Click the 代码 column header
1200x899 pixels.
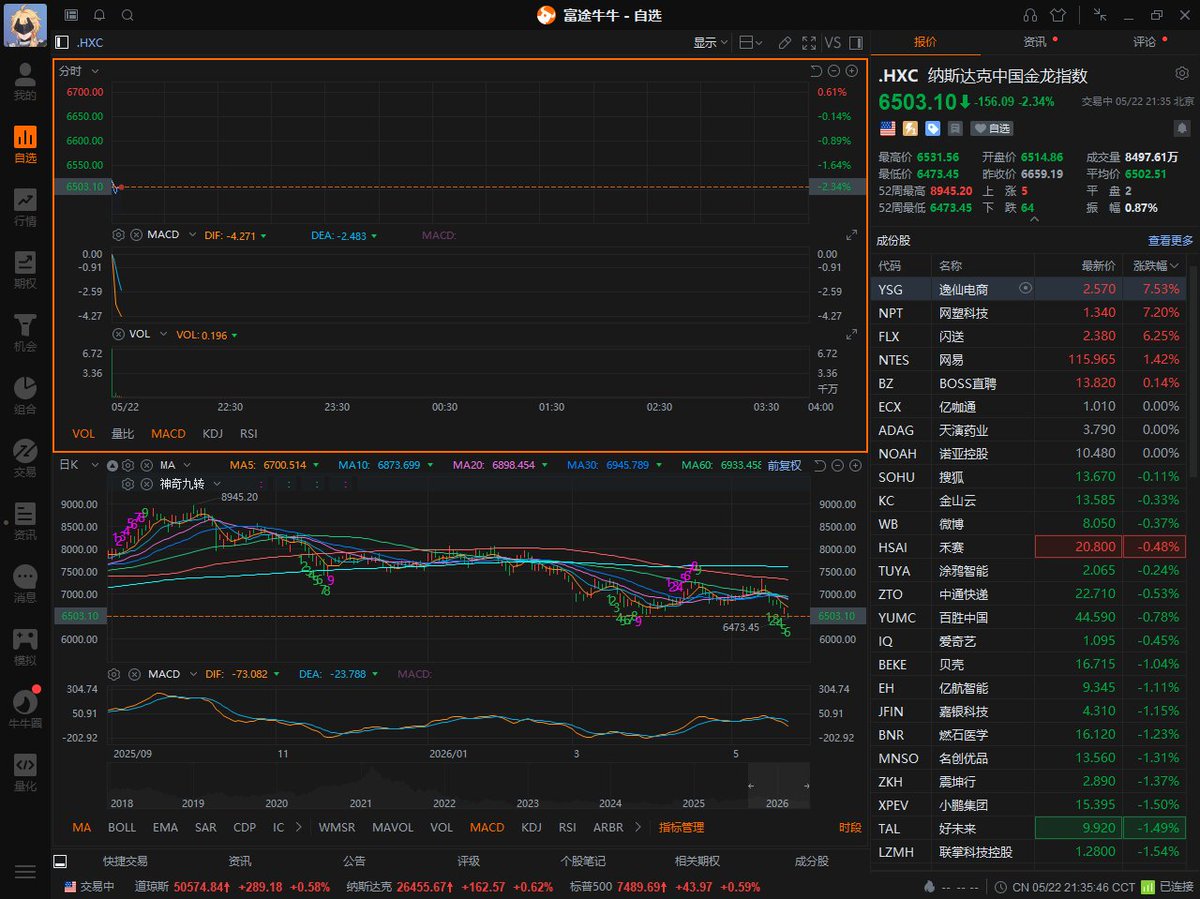click(x=890, y=266)
